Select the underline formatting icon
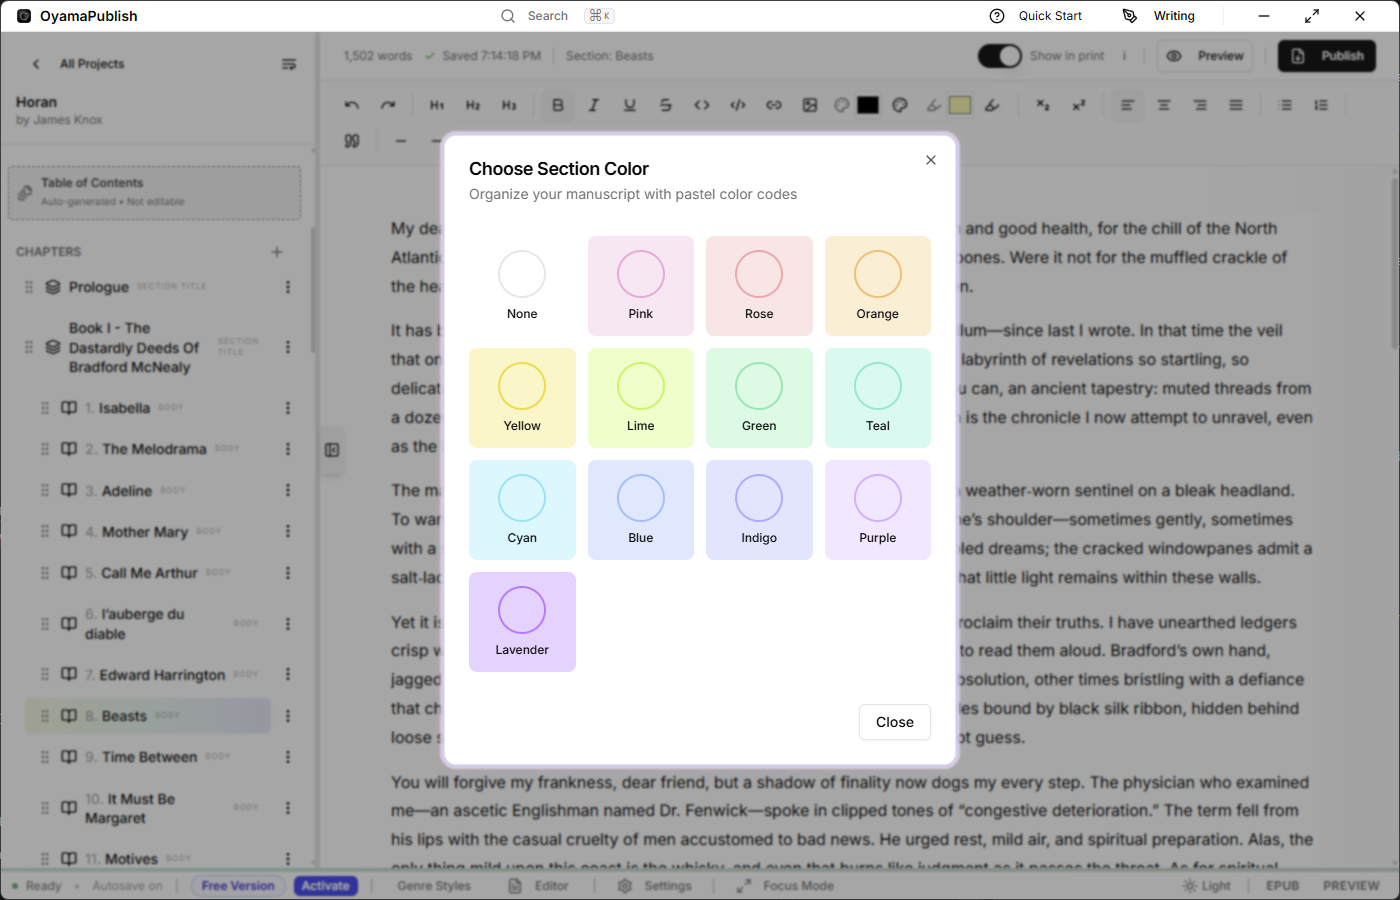Screen dimensions: 1400x900 [630, 104]
